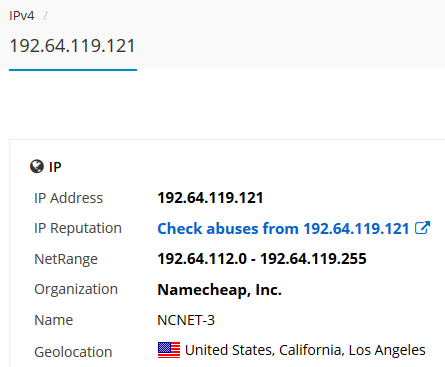The height and width of the screenshot is (367, 445).
Task: Click the IPv4 breadcrumb link
Action: pos(22,16)
